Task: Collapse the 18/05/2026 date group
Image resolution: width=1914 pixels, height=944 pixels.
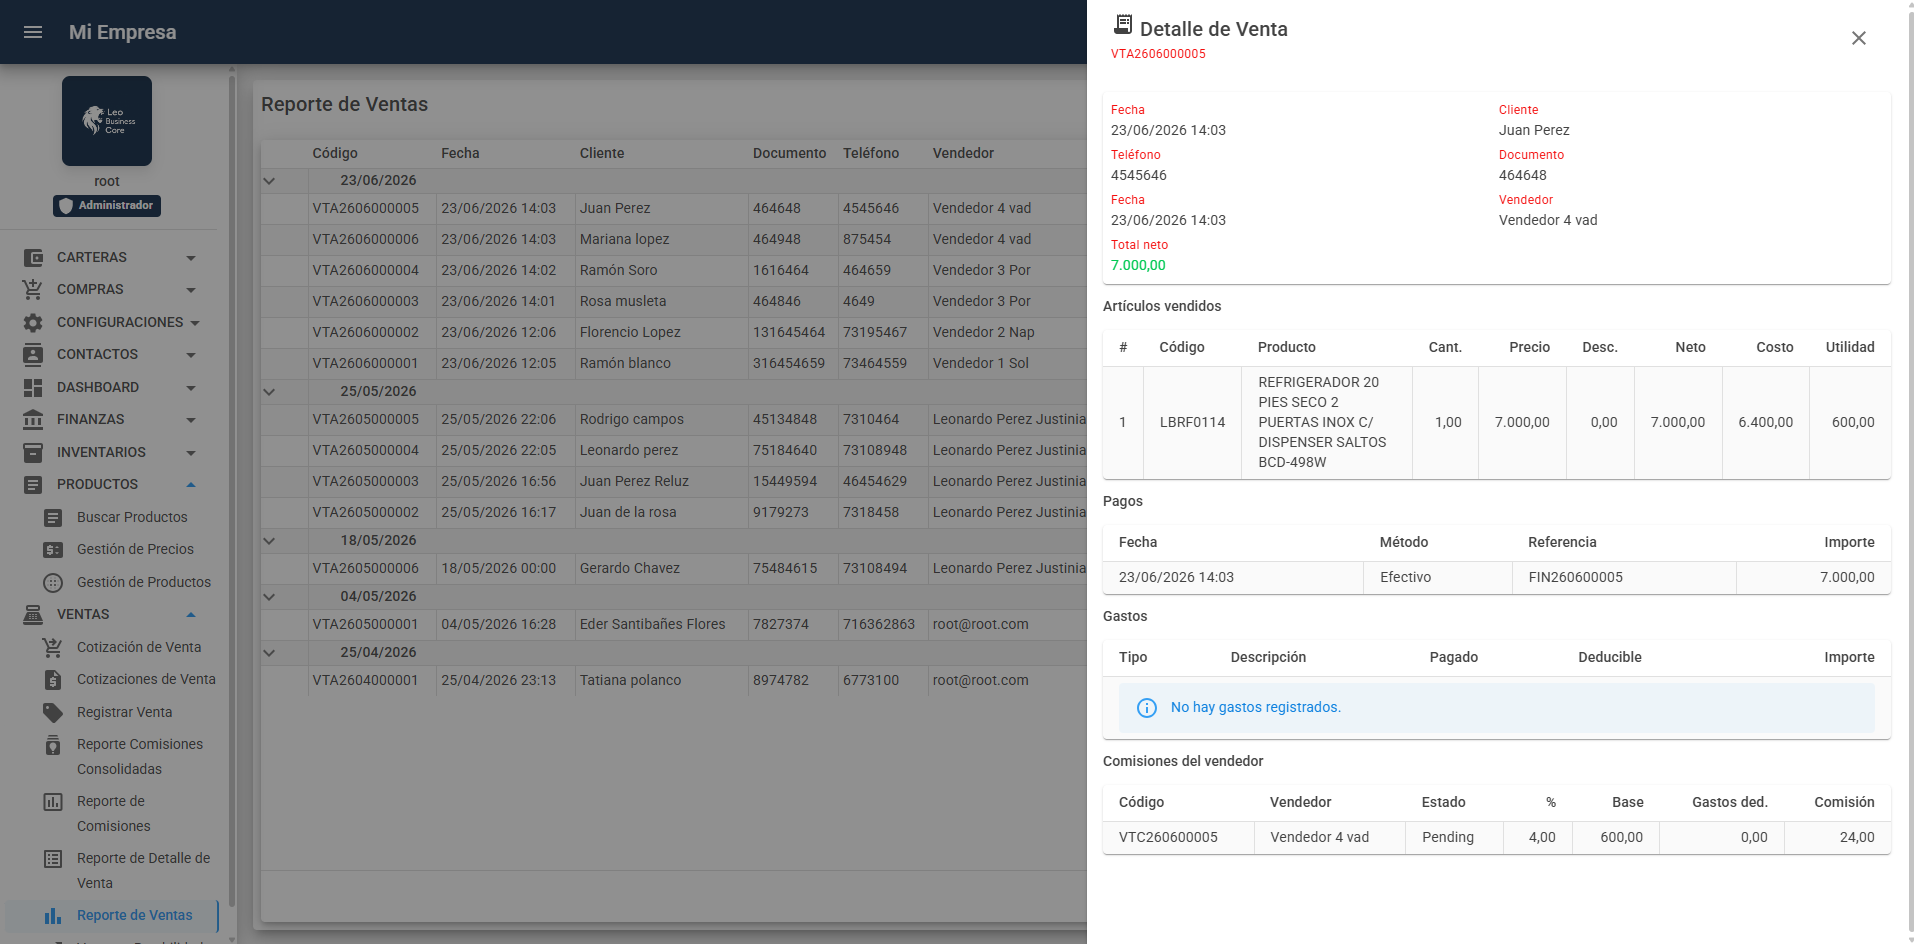Action: [x=269, y=541]
